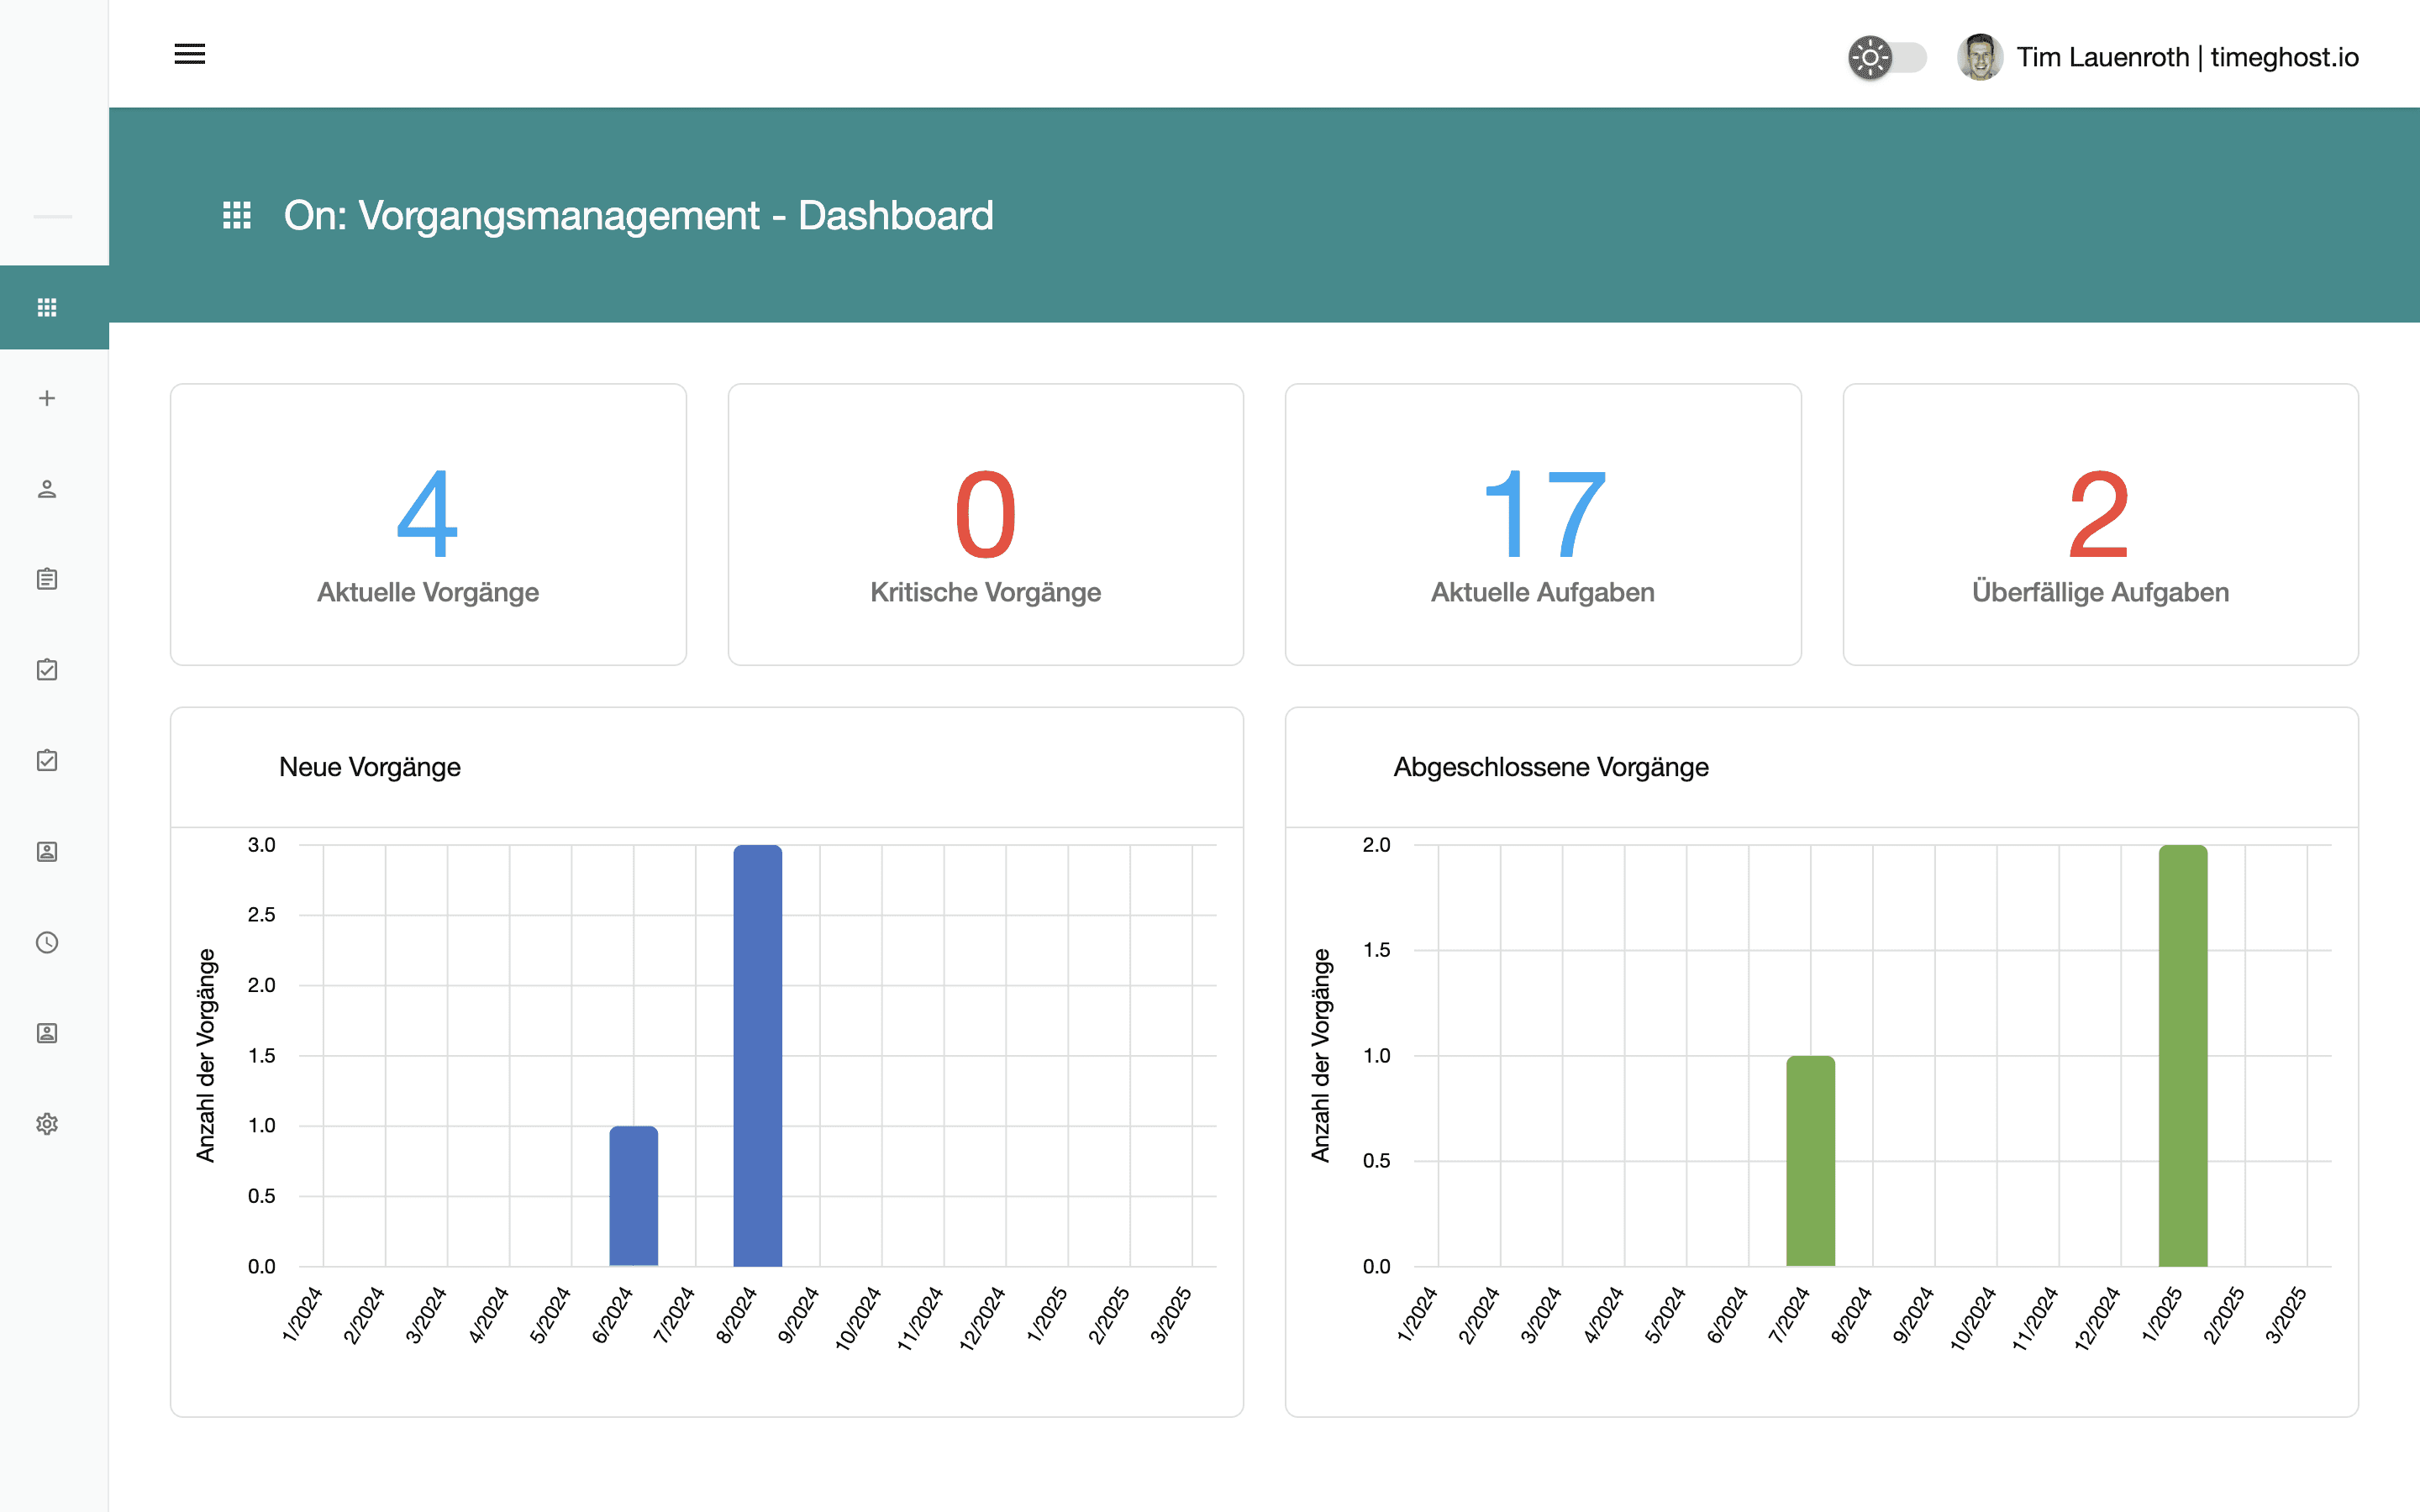This screenshot has width=2420, height=1512.
Task: Click the grid icon beside the dashboard title
Action: 236,216
